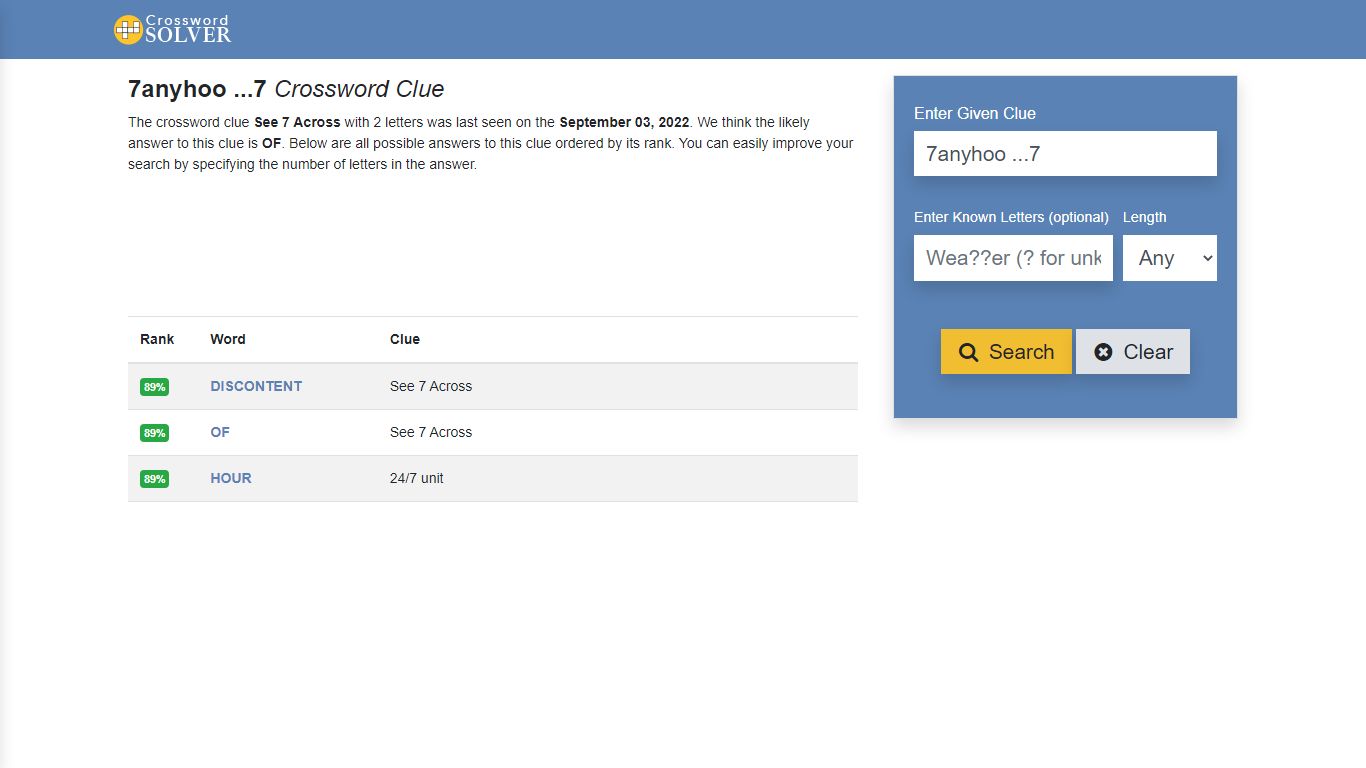The width and height of the screenshot is (1366, 768).
Task: Open the Length dropdown set to Any
Action: 1170,258
